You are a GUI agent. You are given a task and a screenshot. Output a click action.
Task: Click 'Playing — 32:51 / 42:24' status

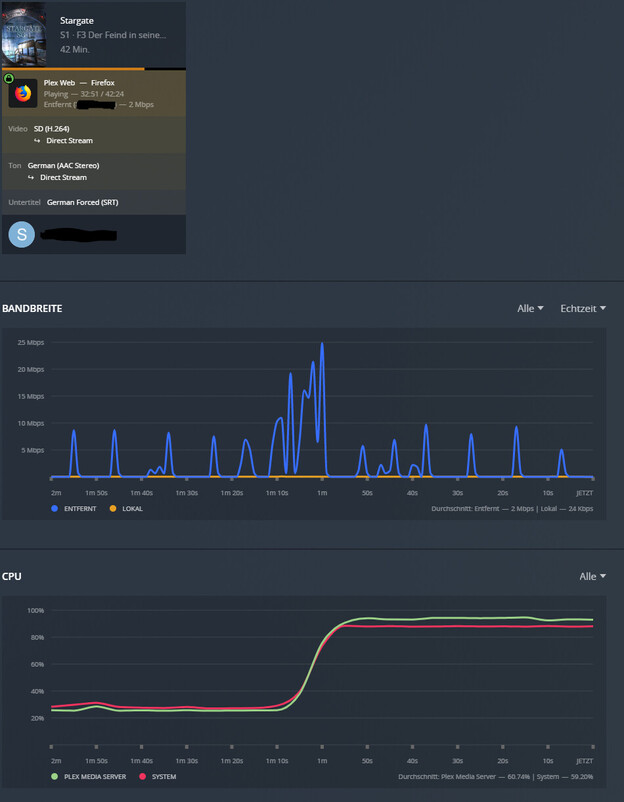[x=83, y=94]
